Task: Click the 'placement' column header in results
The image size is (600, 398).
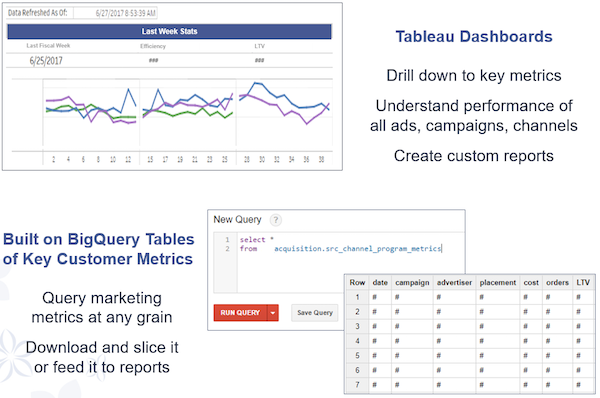Action: coord(498,282)
